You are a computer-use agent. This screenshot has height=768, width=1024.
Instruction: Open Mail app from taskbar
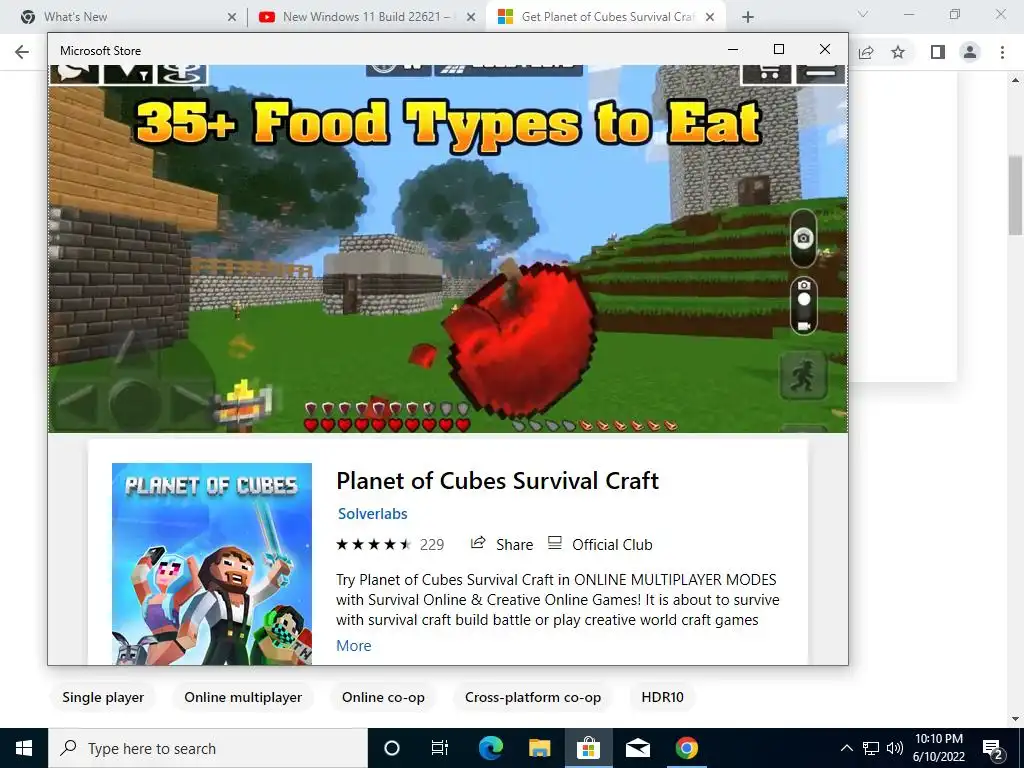click(x=637, y=748)
